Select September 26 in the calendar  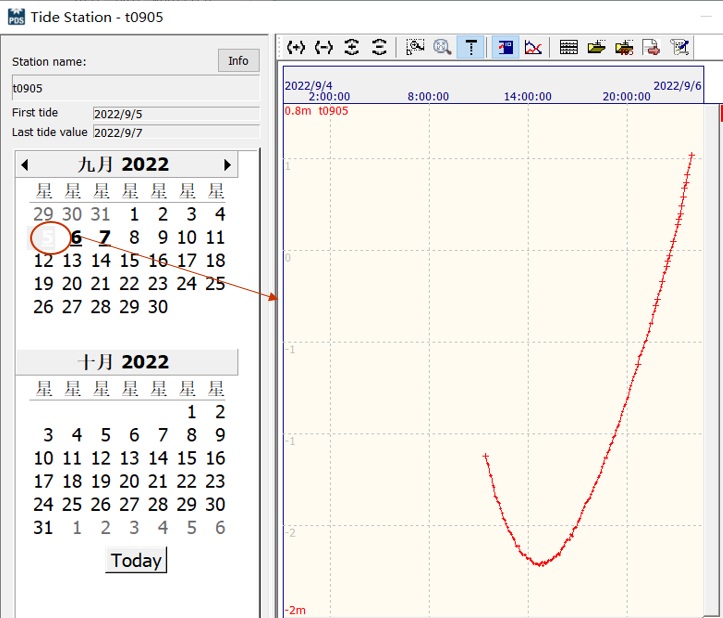(x=43, y=307)
